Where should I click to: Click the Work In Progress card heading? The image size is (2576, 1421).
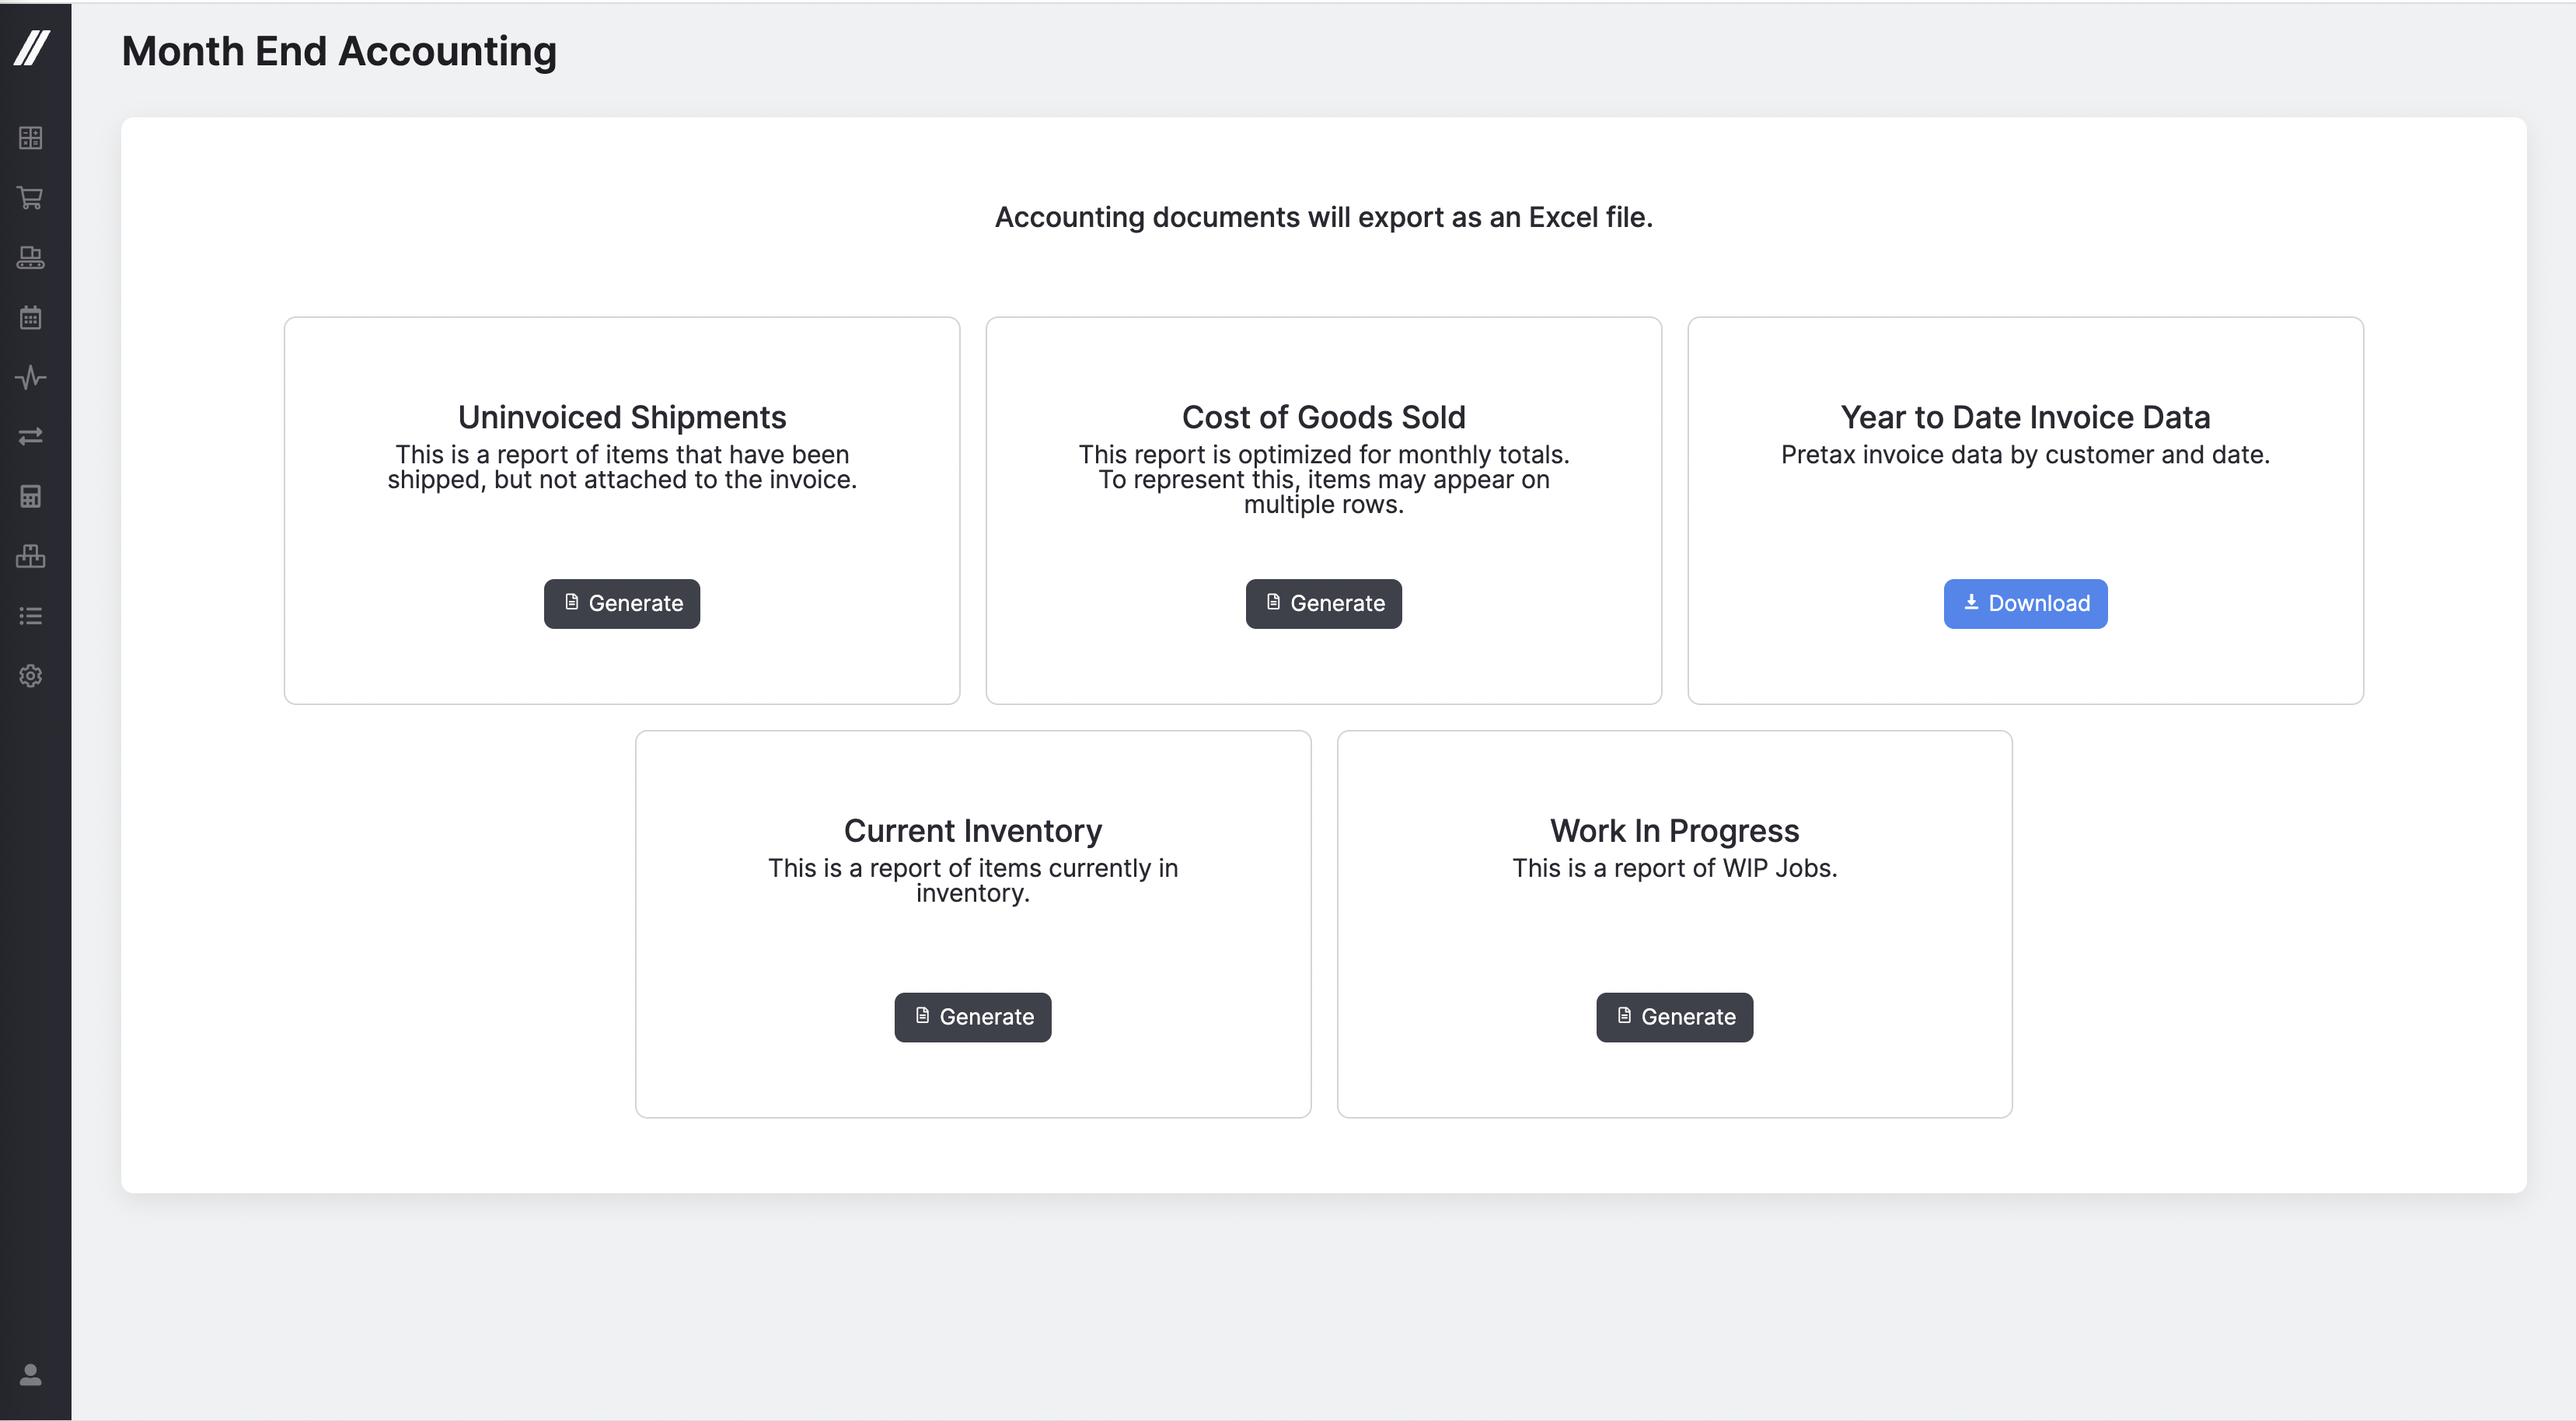coord(1674,831)
